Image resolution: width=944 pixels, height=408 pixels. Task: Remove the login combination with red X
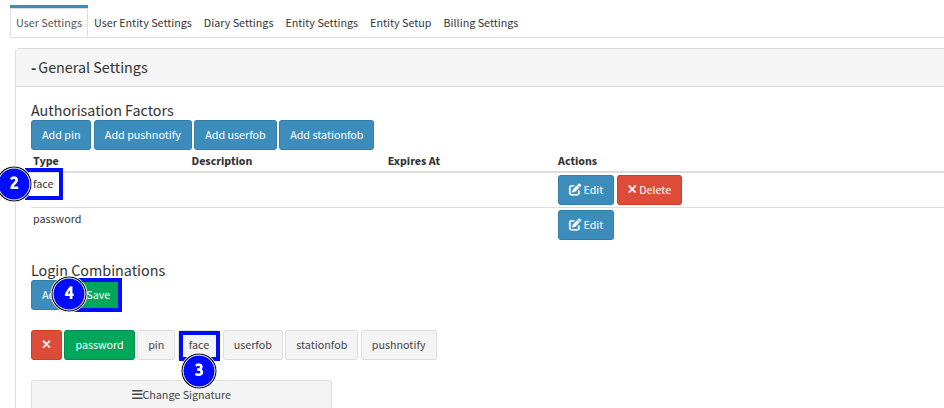coord(46,345)
